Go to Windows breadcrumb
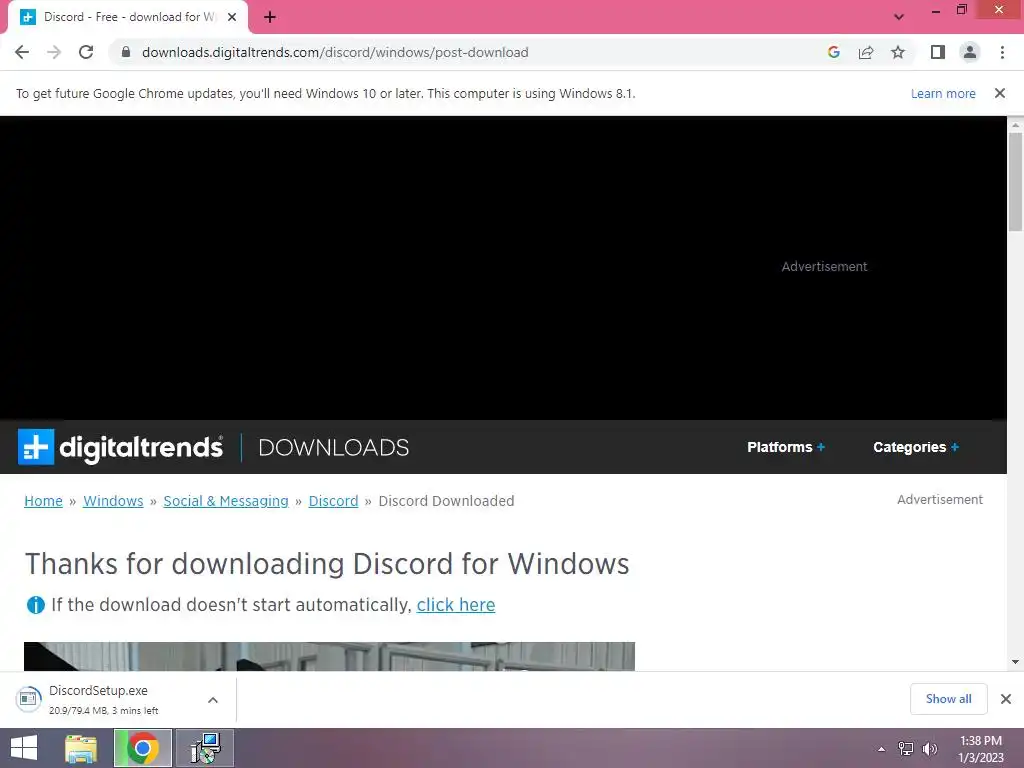This screenshot has width=1024, height=768. 113,501
